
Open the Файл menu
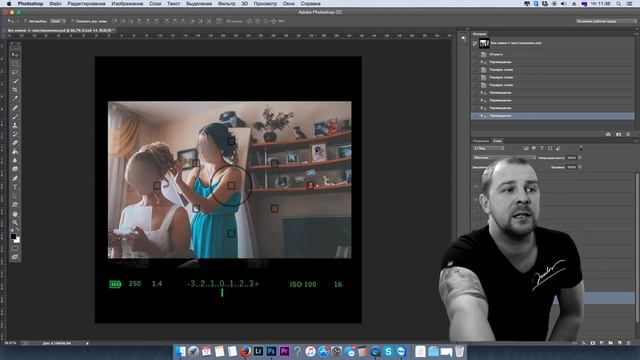(x=55, y=3)
